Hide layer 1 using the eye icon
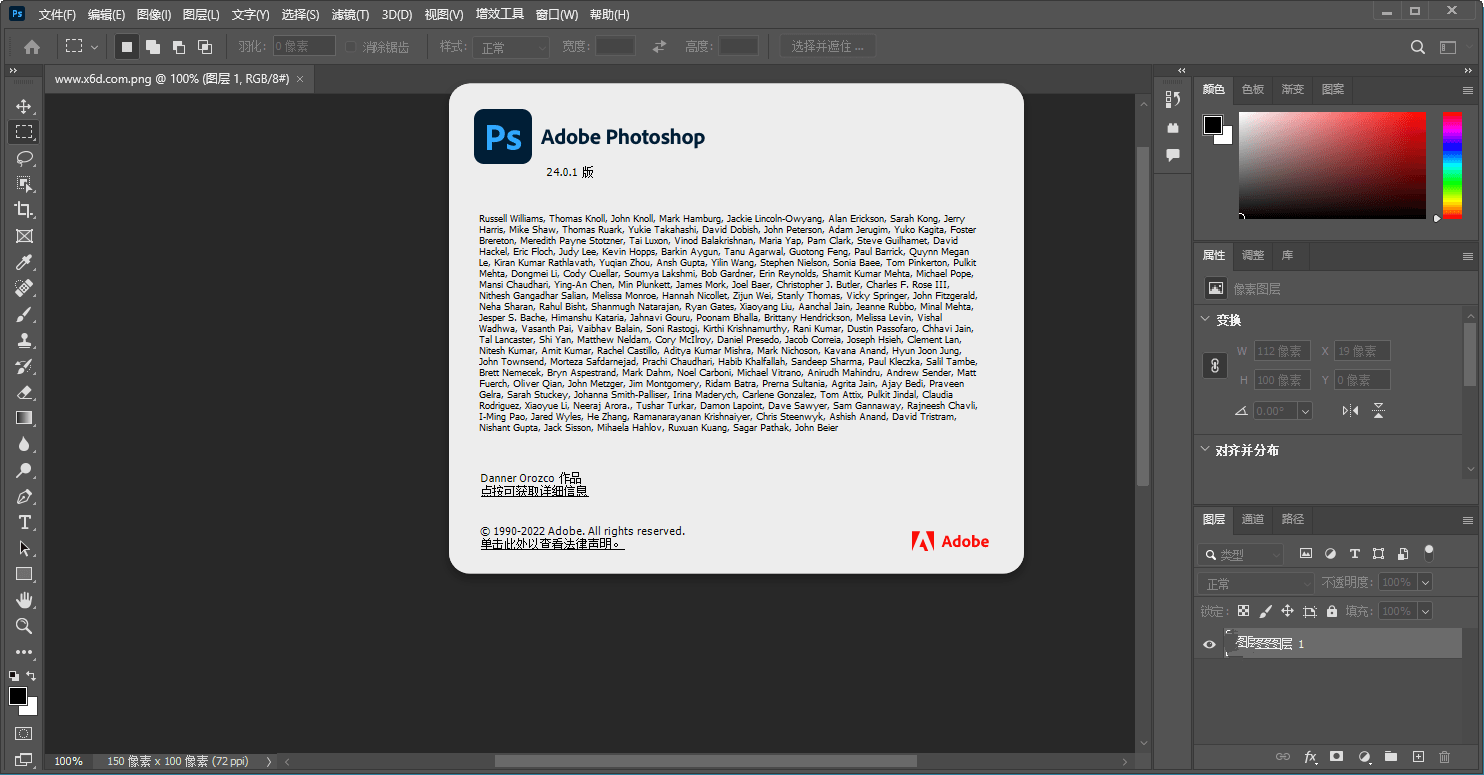The image size is (1484, 775). click(1209, 644)
